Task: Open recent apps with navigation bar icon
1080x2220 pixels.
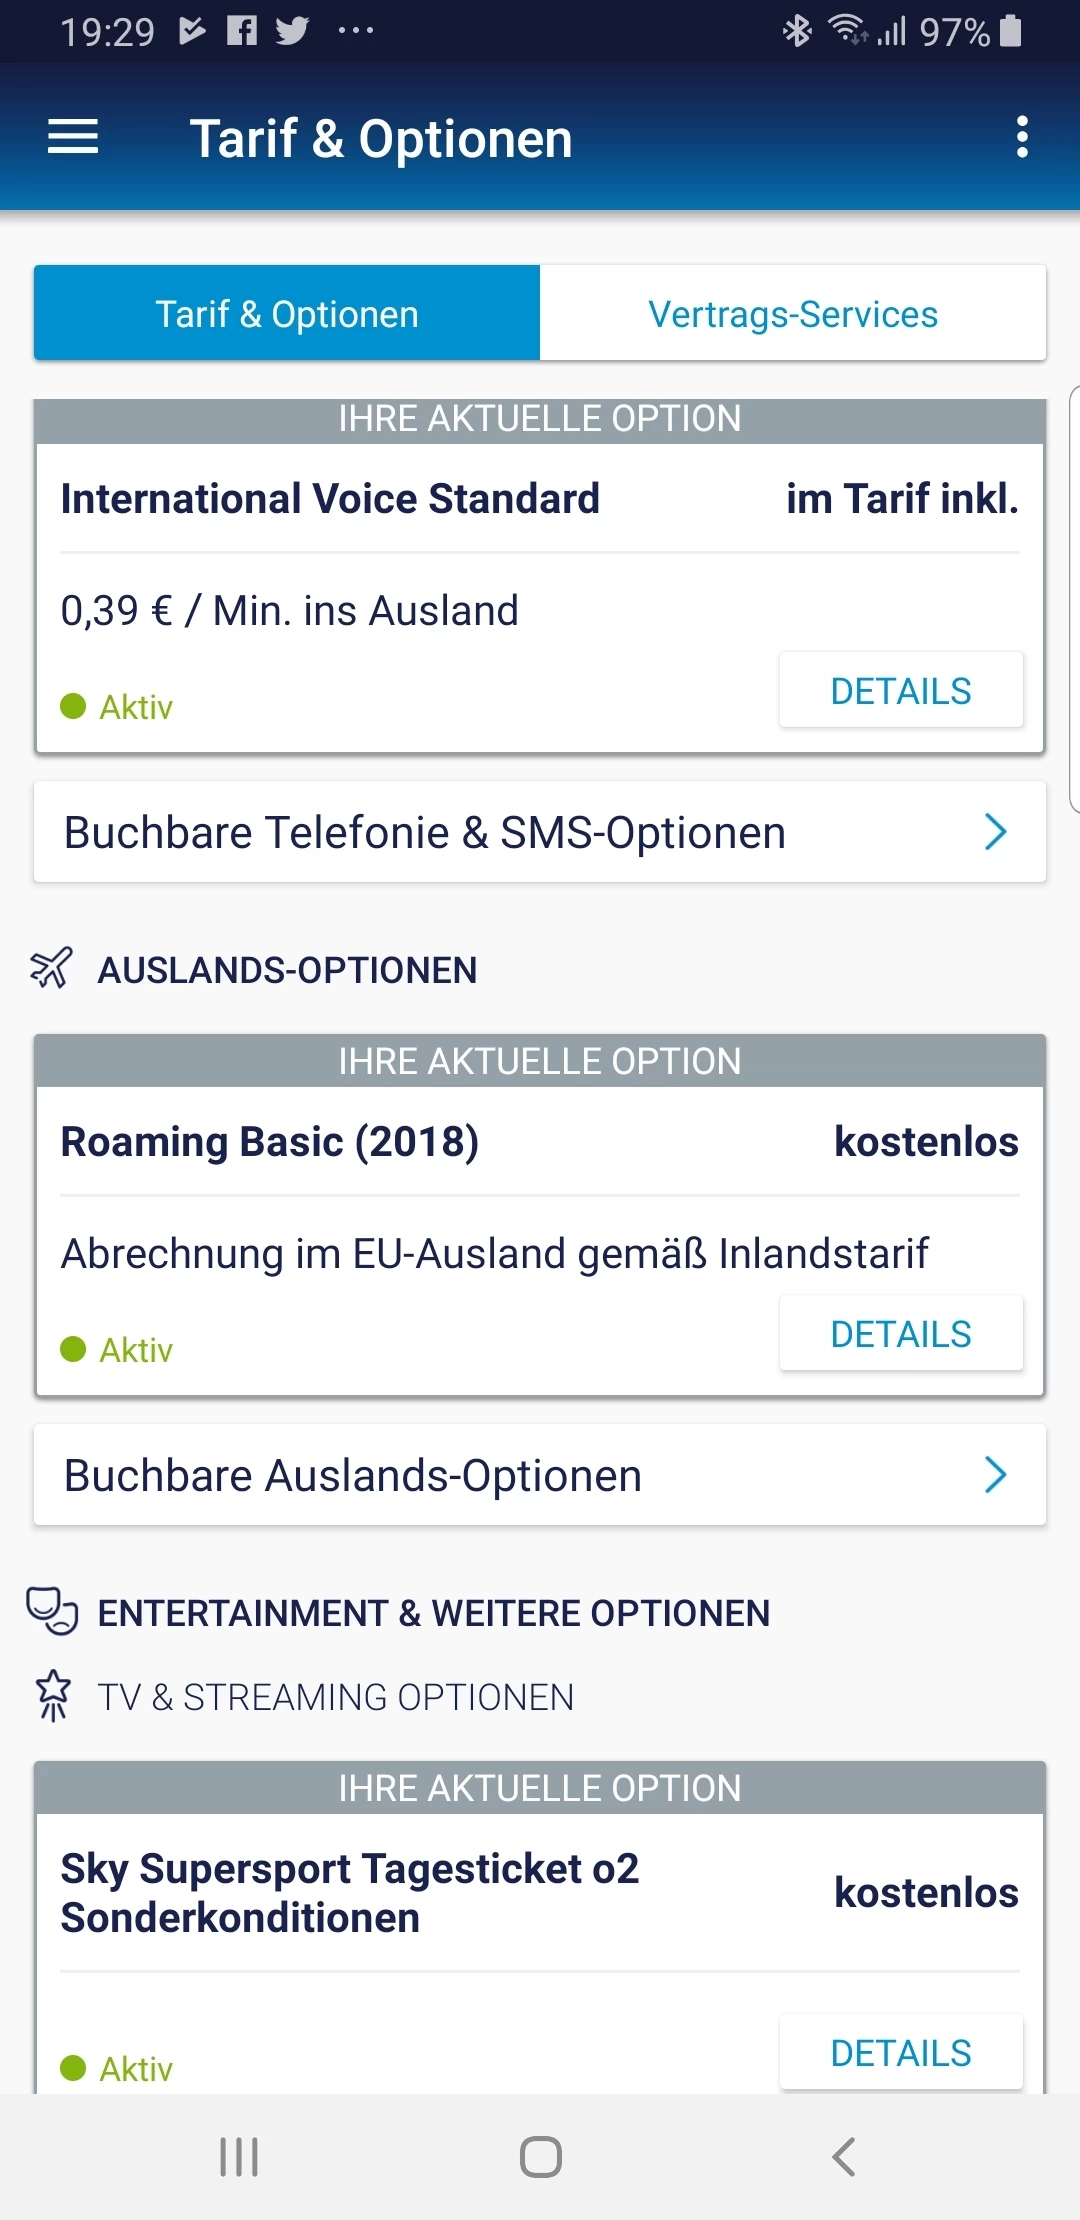Action: (239, 2157)
